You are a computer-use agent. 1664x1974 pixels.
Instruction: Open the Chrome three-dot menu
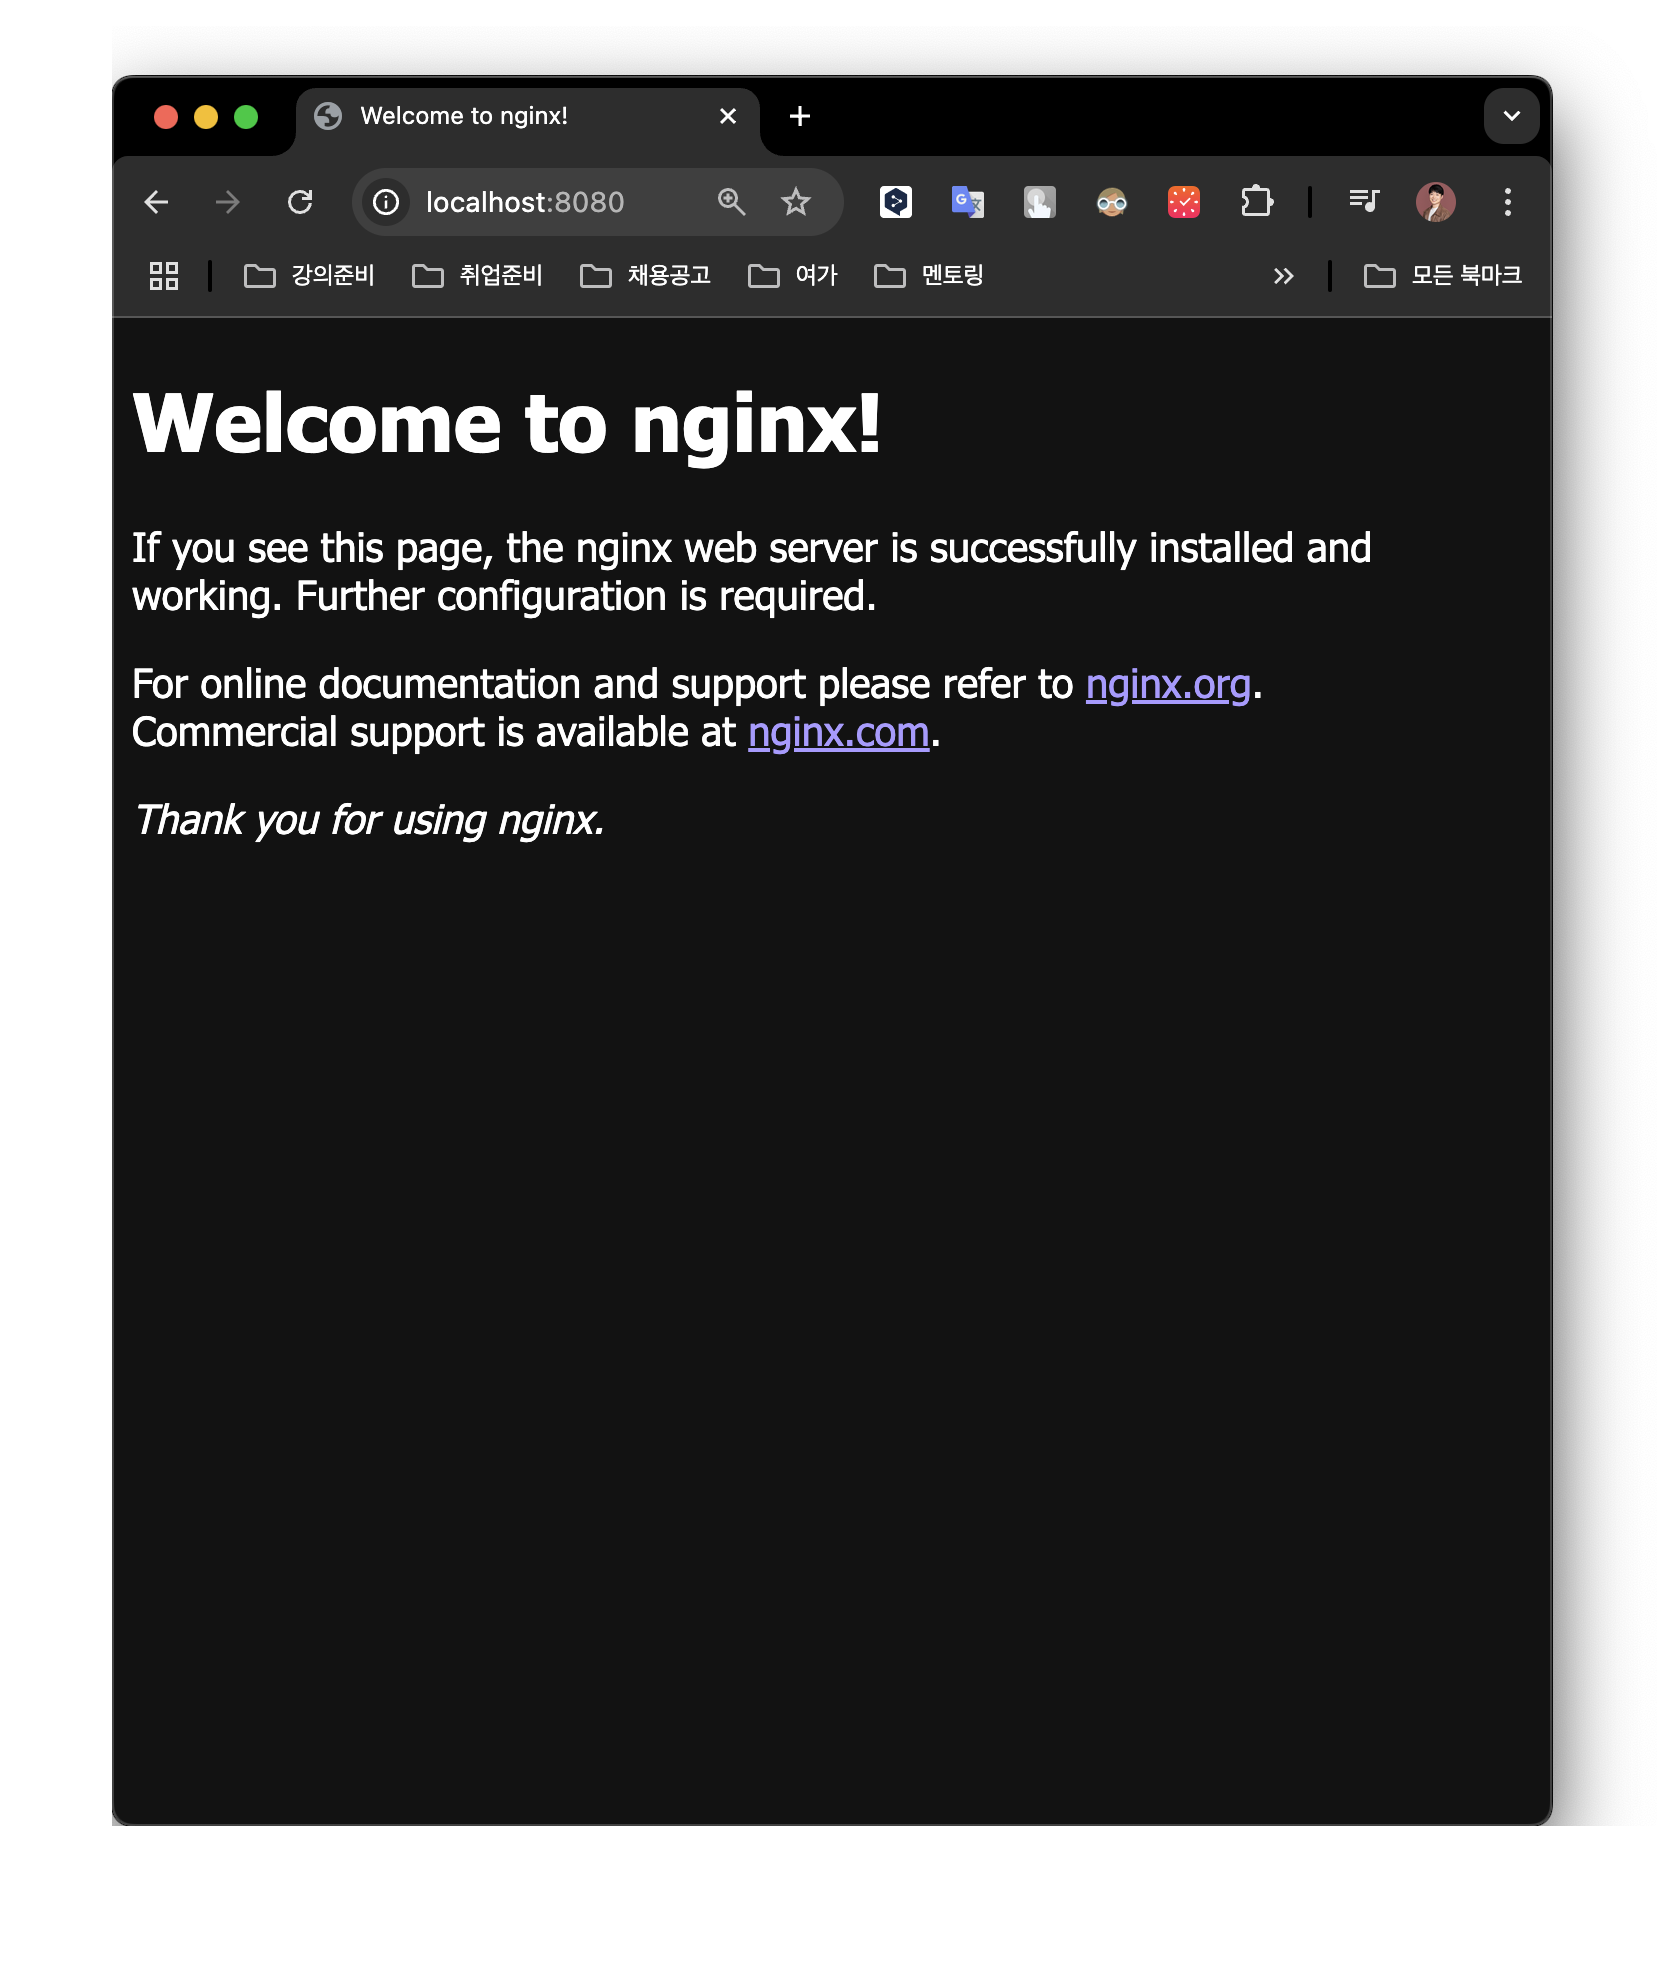click(x=1508, y=203)
